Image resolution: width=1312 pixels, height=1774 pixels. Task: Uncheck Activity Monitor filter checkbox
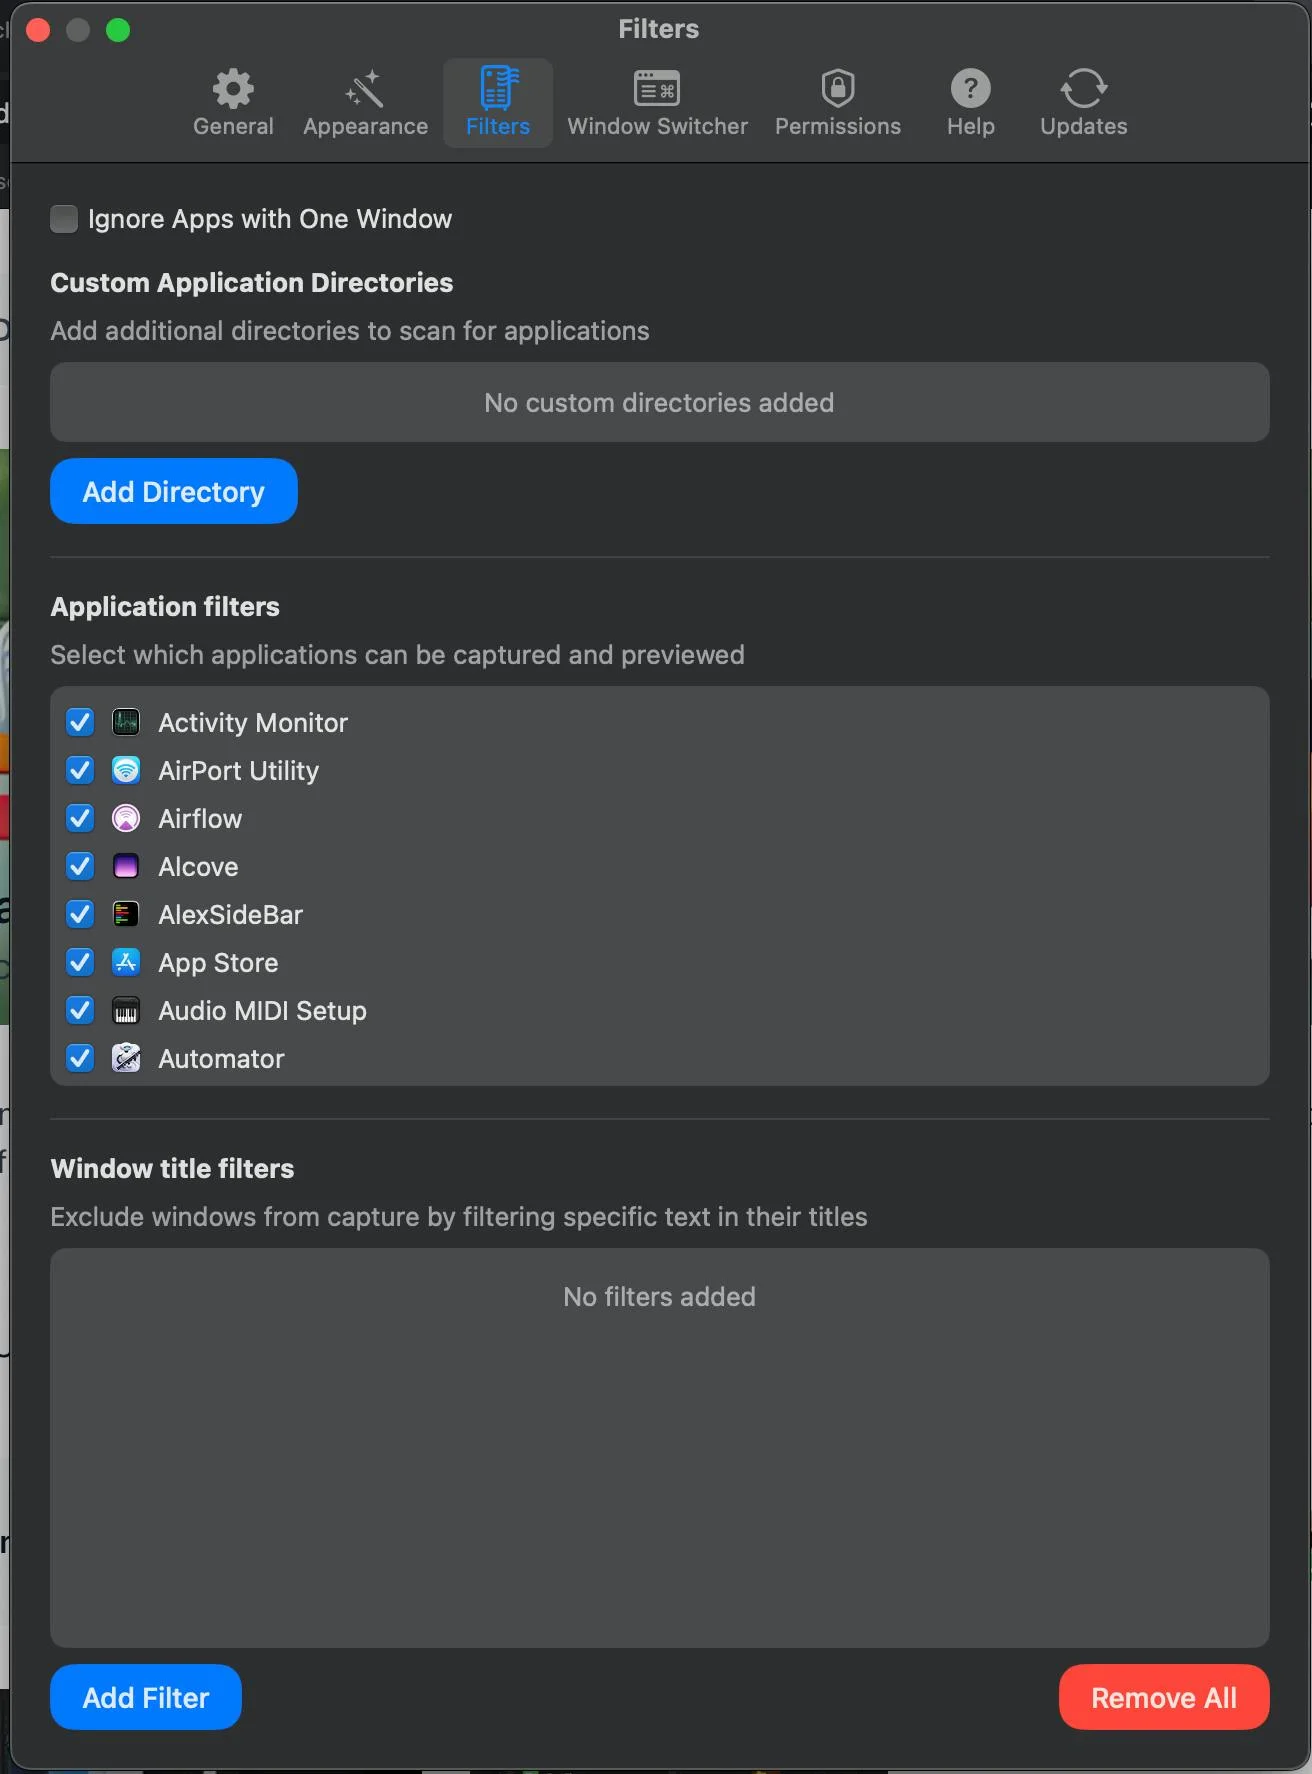click(80, 722)
